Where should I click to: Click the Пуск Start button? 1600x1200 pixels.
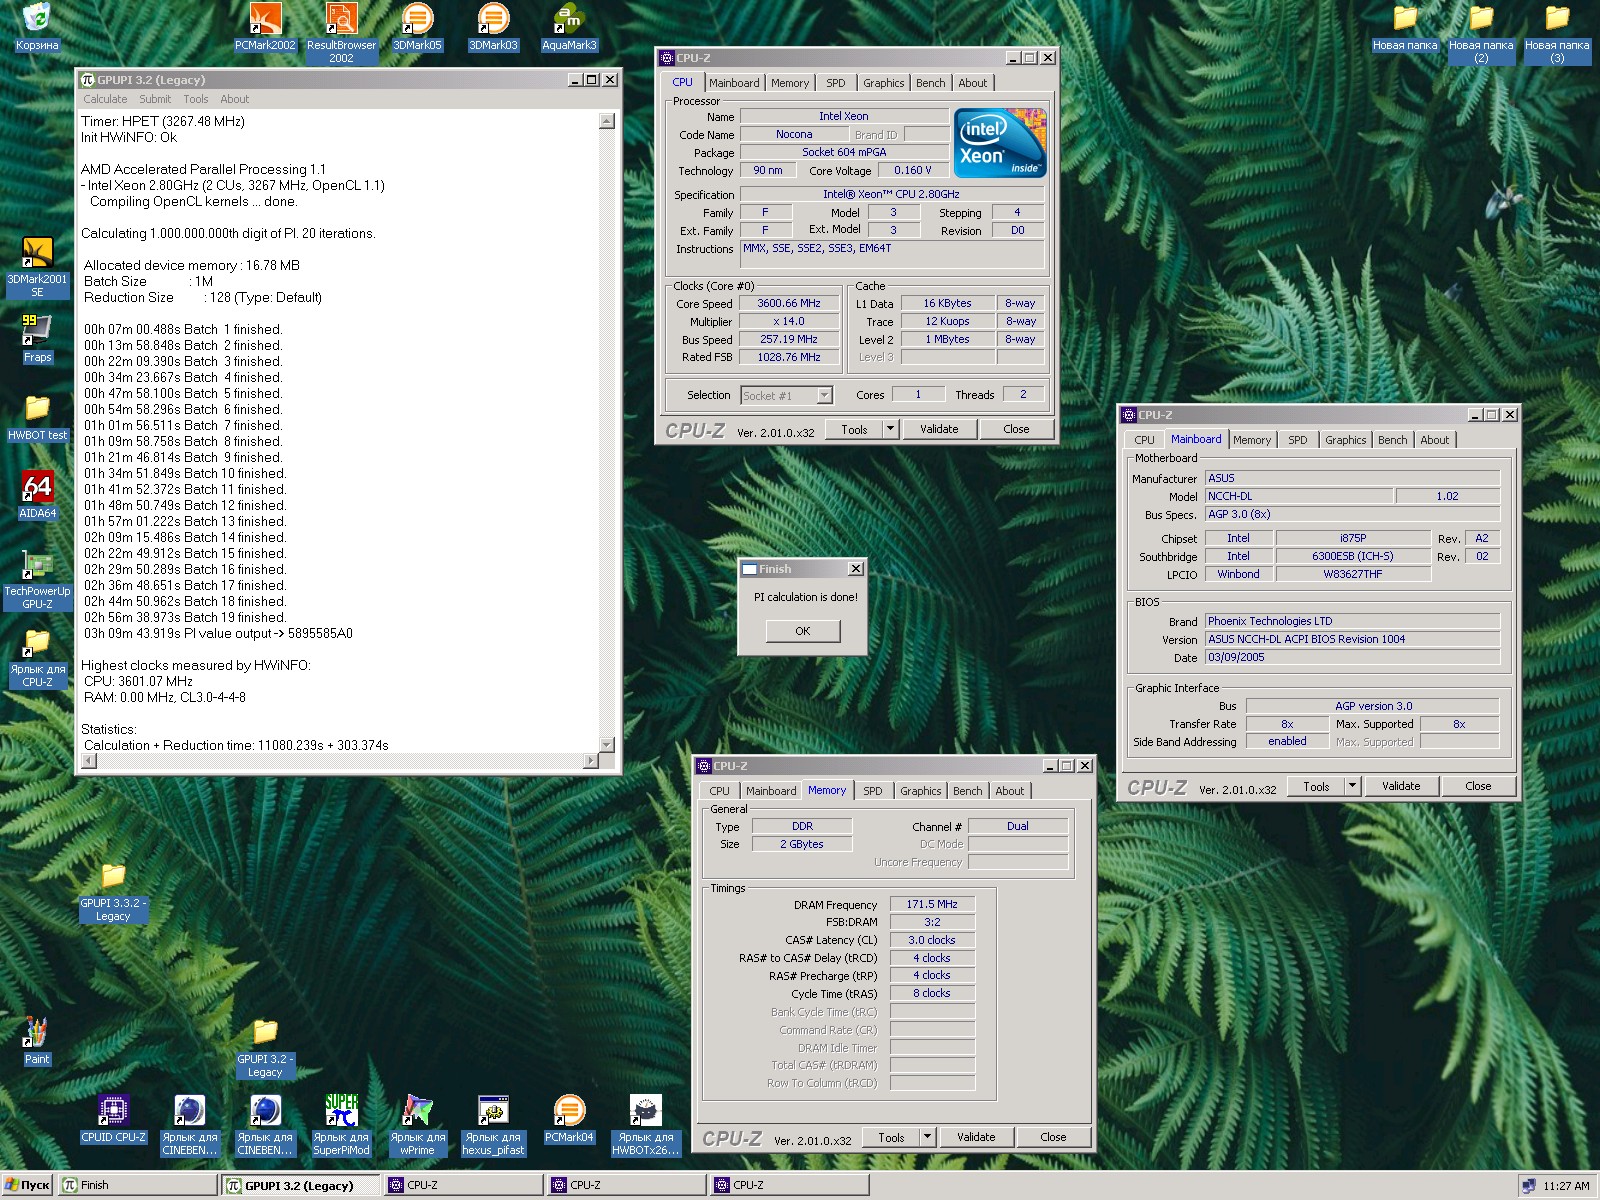(x=27, y=1185)
